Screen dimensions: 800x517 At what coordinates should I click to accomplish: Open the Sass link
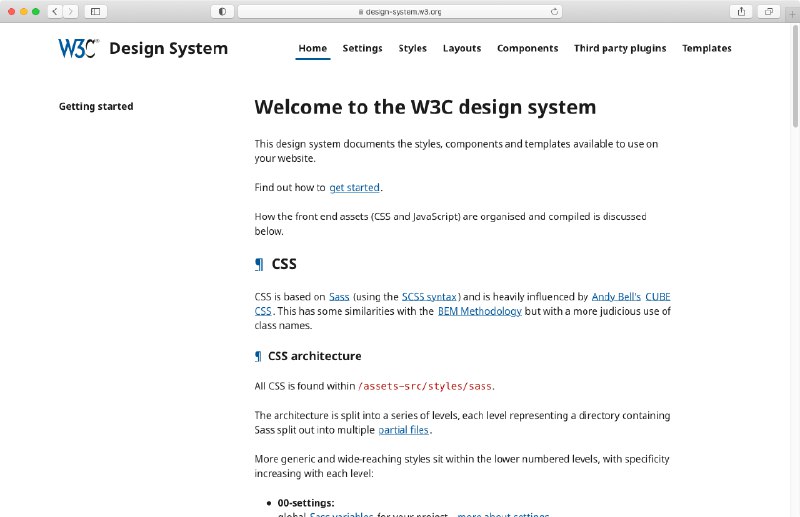[339, 297]
